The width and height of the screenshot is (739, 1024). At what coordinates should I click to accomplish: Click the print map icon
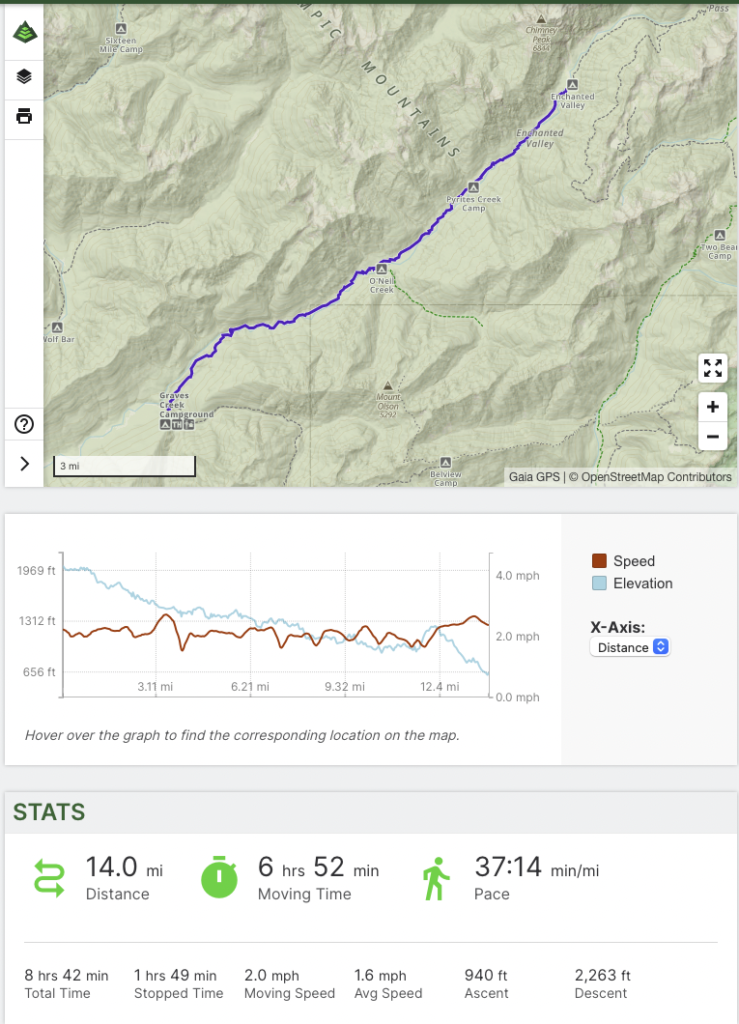click(24, 117)
